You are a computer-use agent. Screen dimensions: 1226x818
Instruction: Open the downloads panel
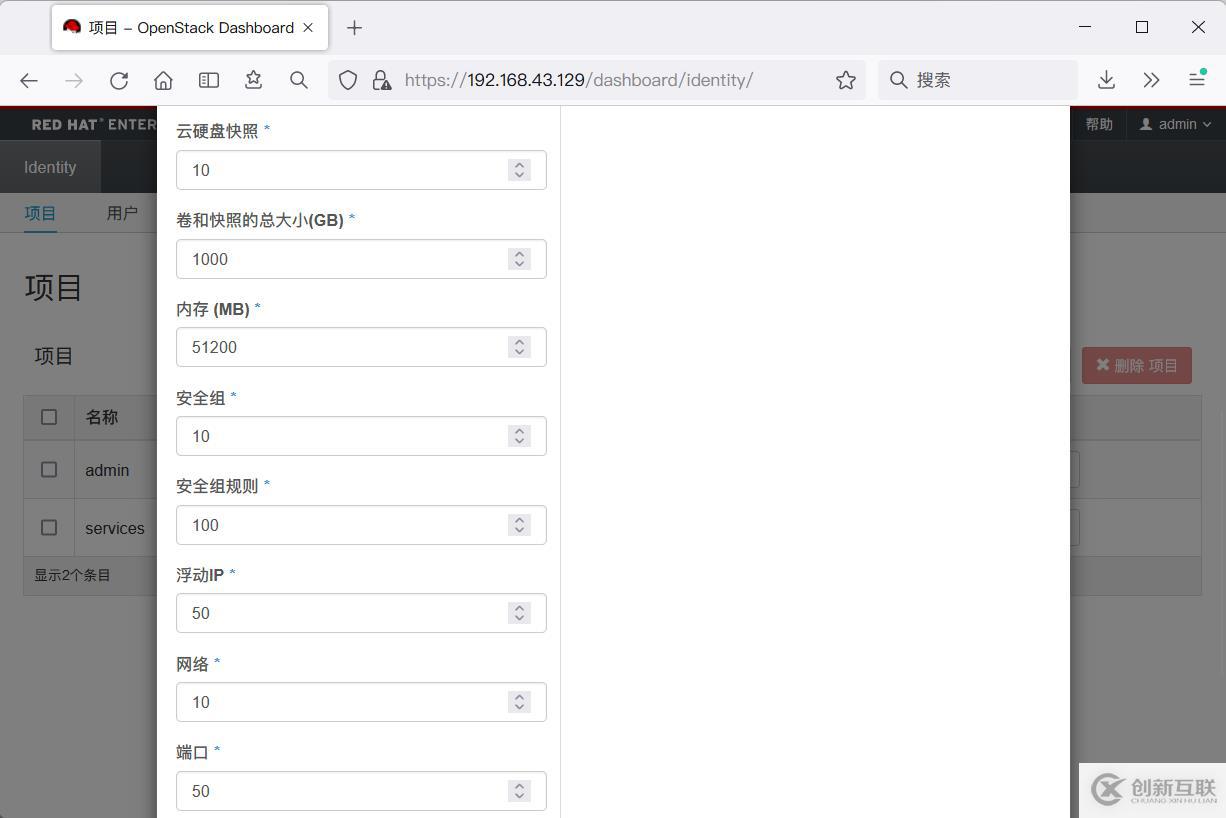(x=1106, y=80)
